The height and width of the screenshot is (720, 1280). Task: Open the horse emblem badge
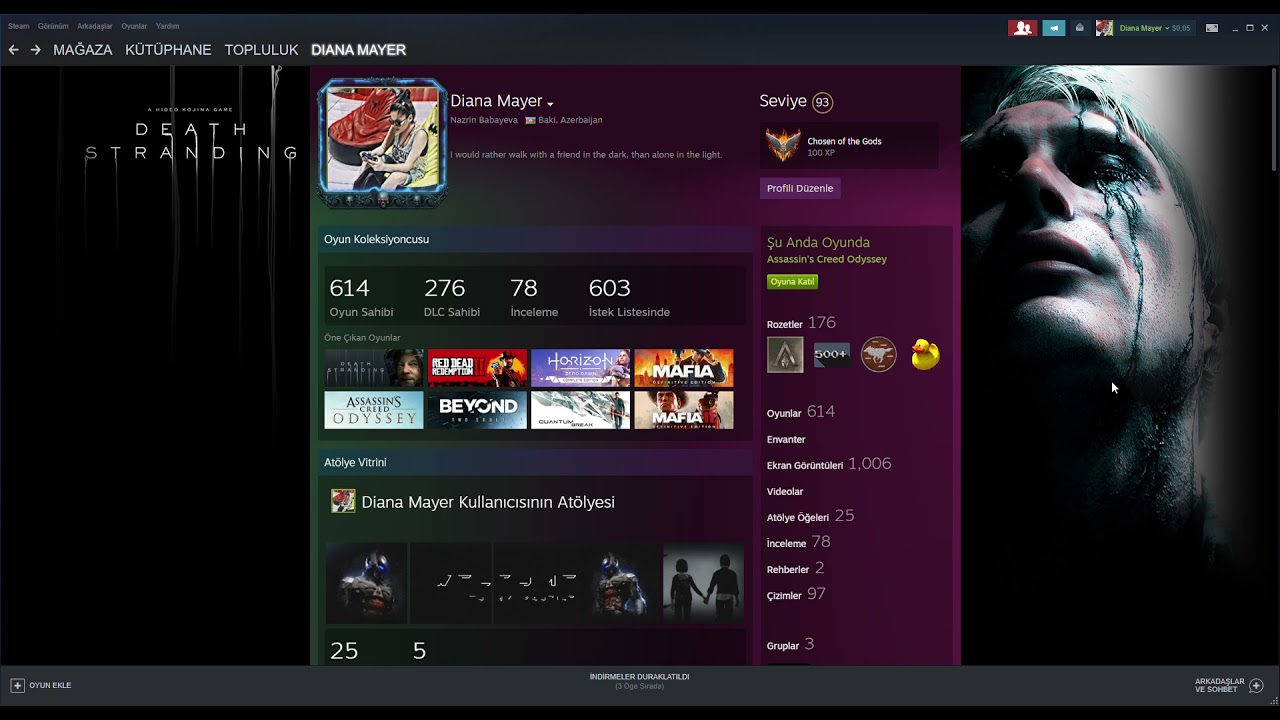tap(879, 355)
